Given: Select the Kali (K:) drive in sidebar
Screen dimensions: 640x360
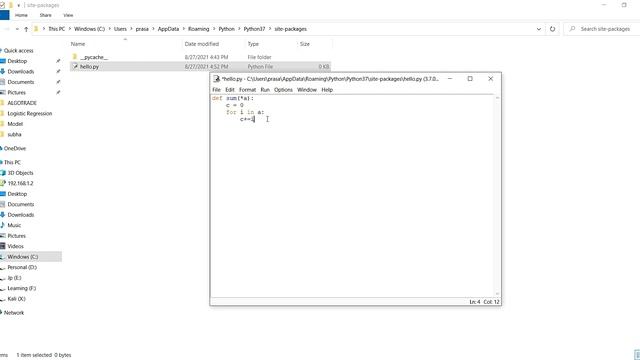Looking at the screenshot, I should (x=16, y=299).
